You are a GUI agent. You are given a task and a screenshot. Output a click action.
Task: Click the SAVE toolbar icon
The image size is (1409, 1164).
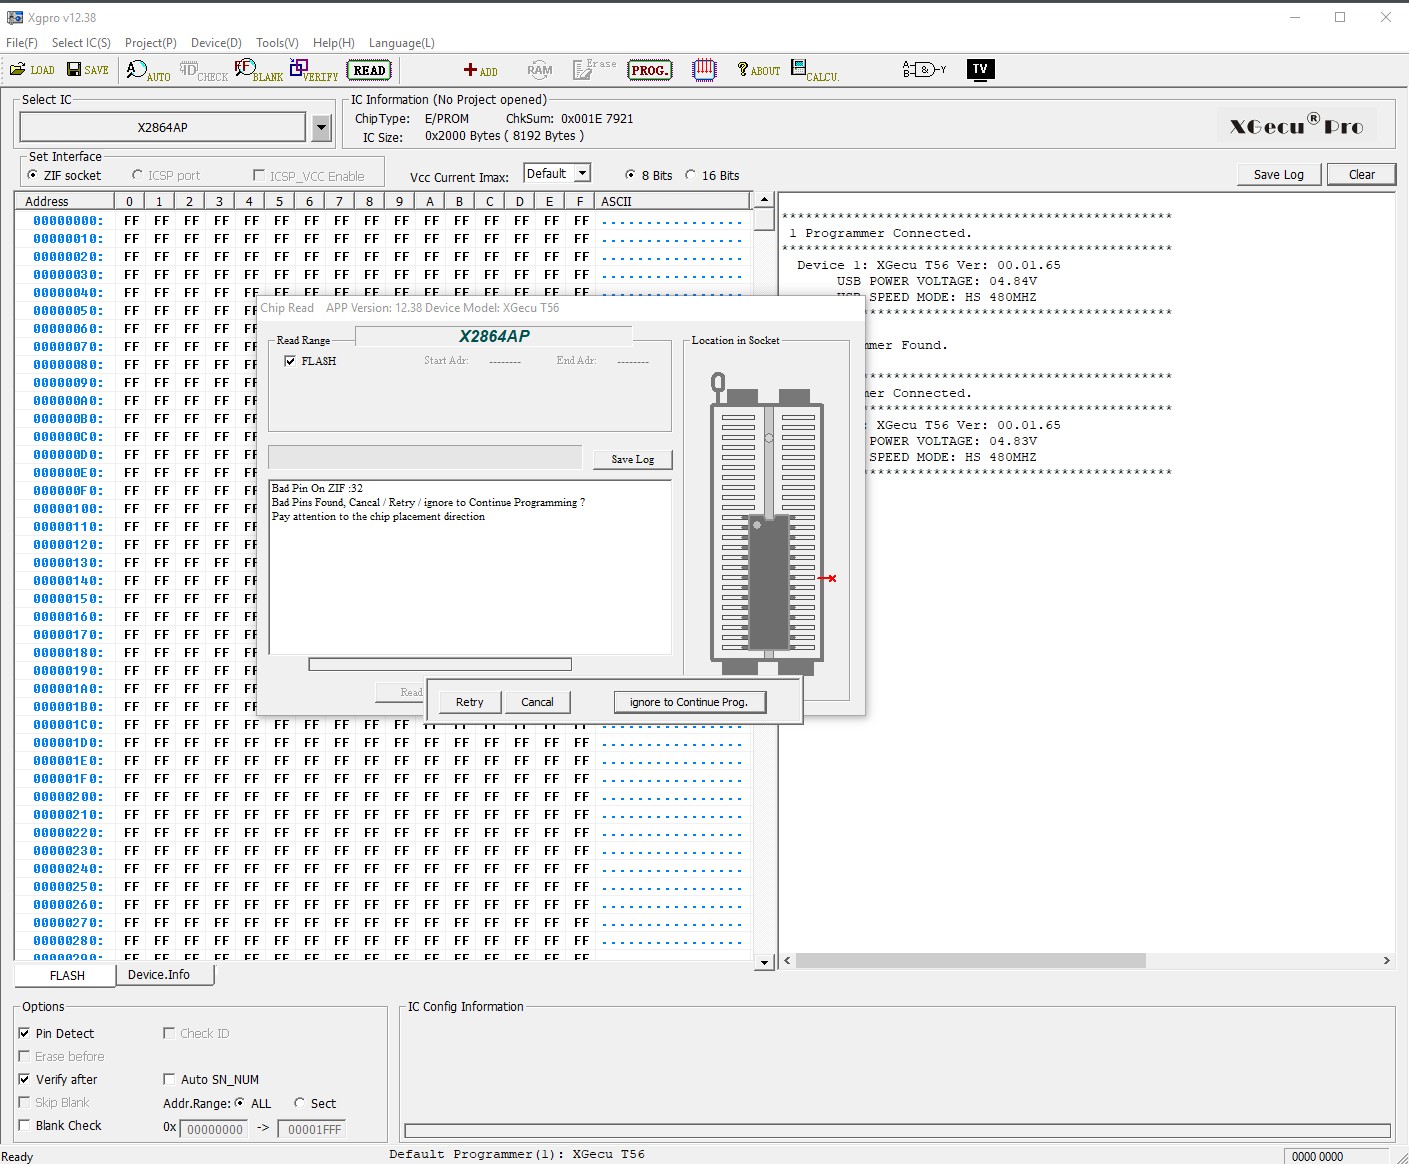[x=87, y=70]
